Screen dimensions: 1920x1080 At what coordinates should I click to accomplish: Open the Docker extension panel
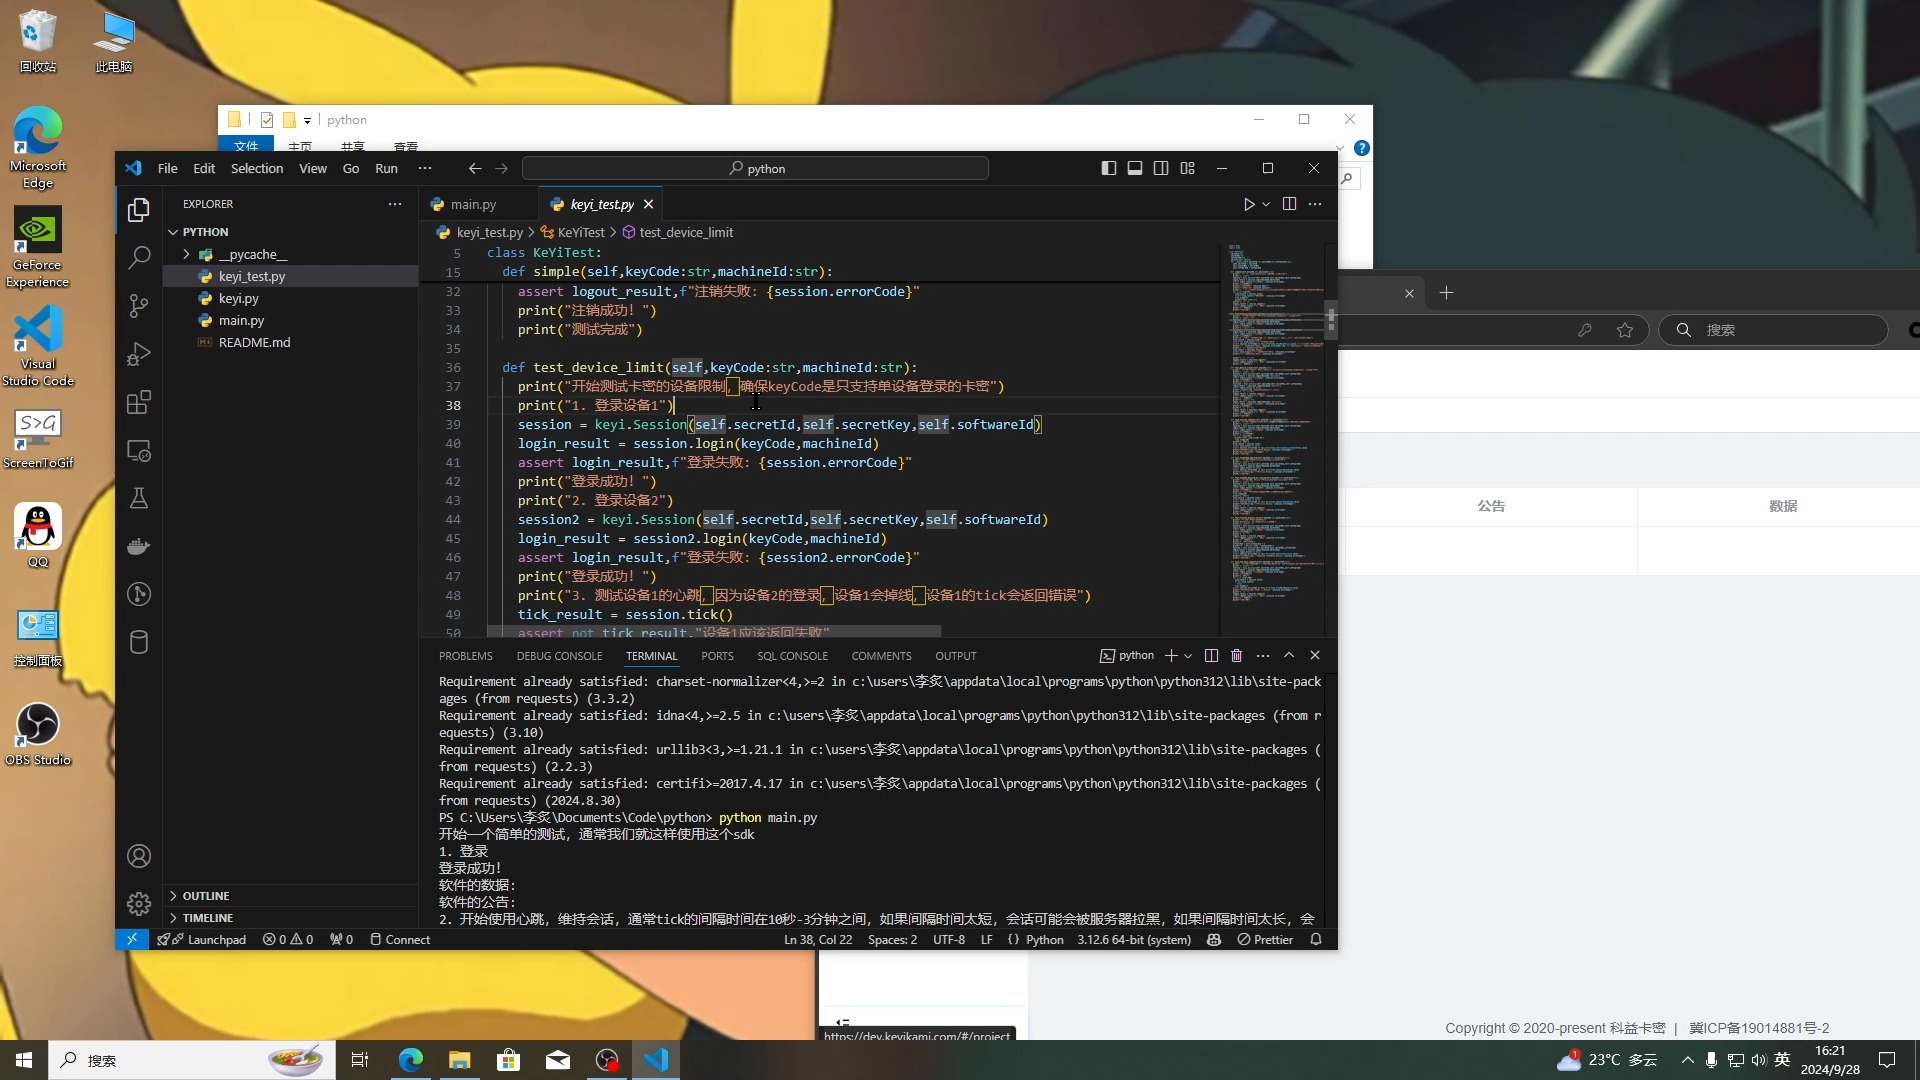point(139,546)
